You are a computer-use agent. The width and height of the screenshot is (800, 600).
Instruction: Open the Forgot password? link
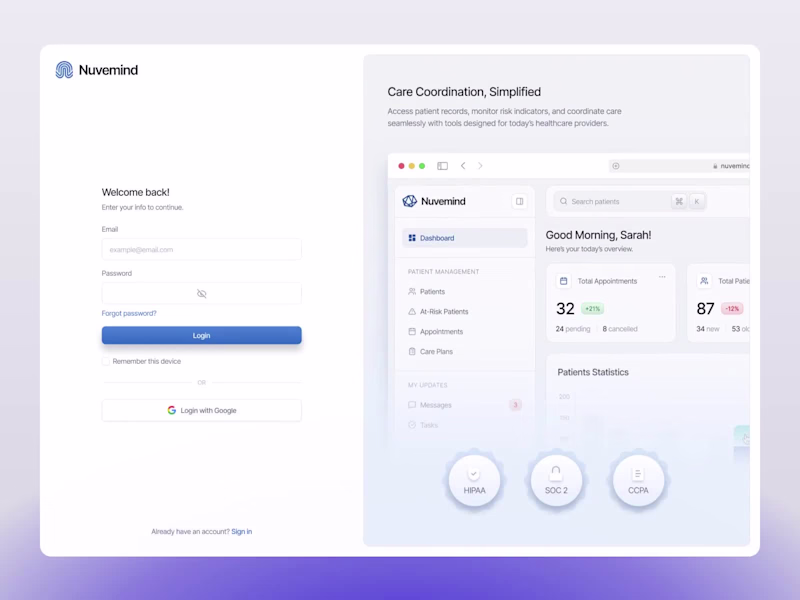click(129, 313)
